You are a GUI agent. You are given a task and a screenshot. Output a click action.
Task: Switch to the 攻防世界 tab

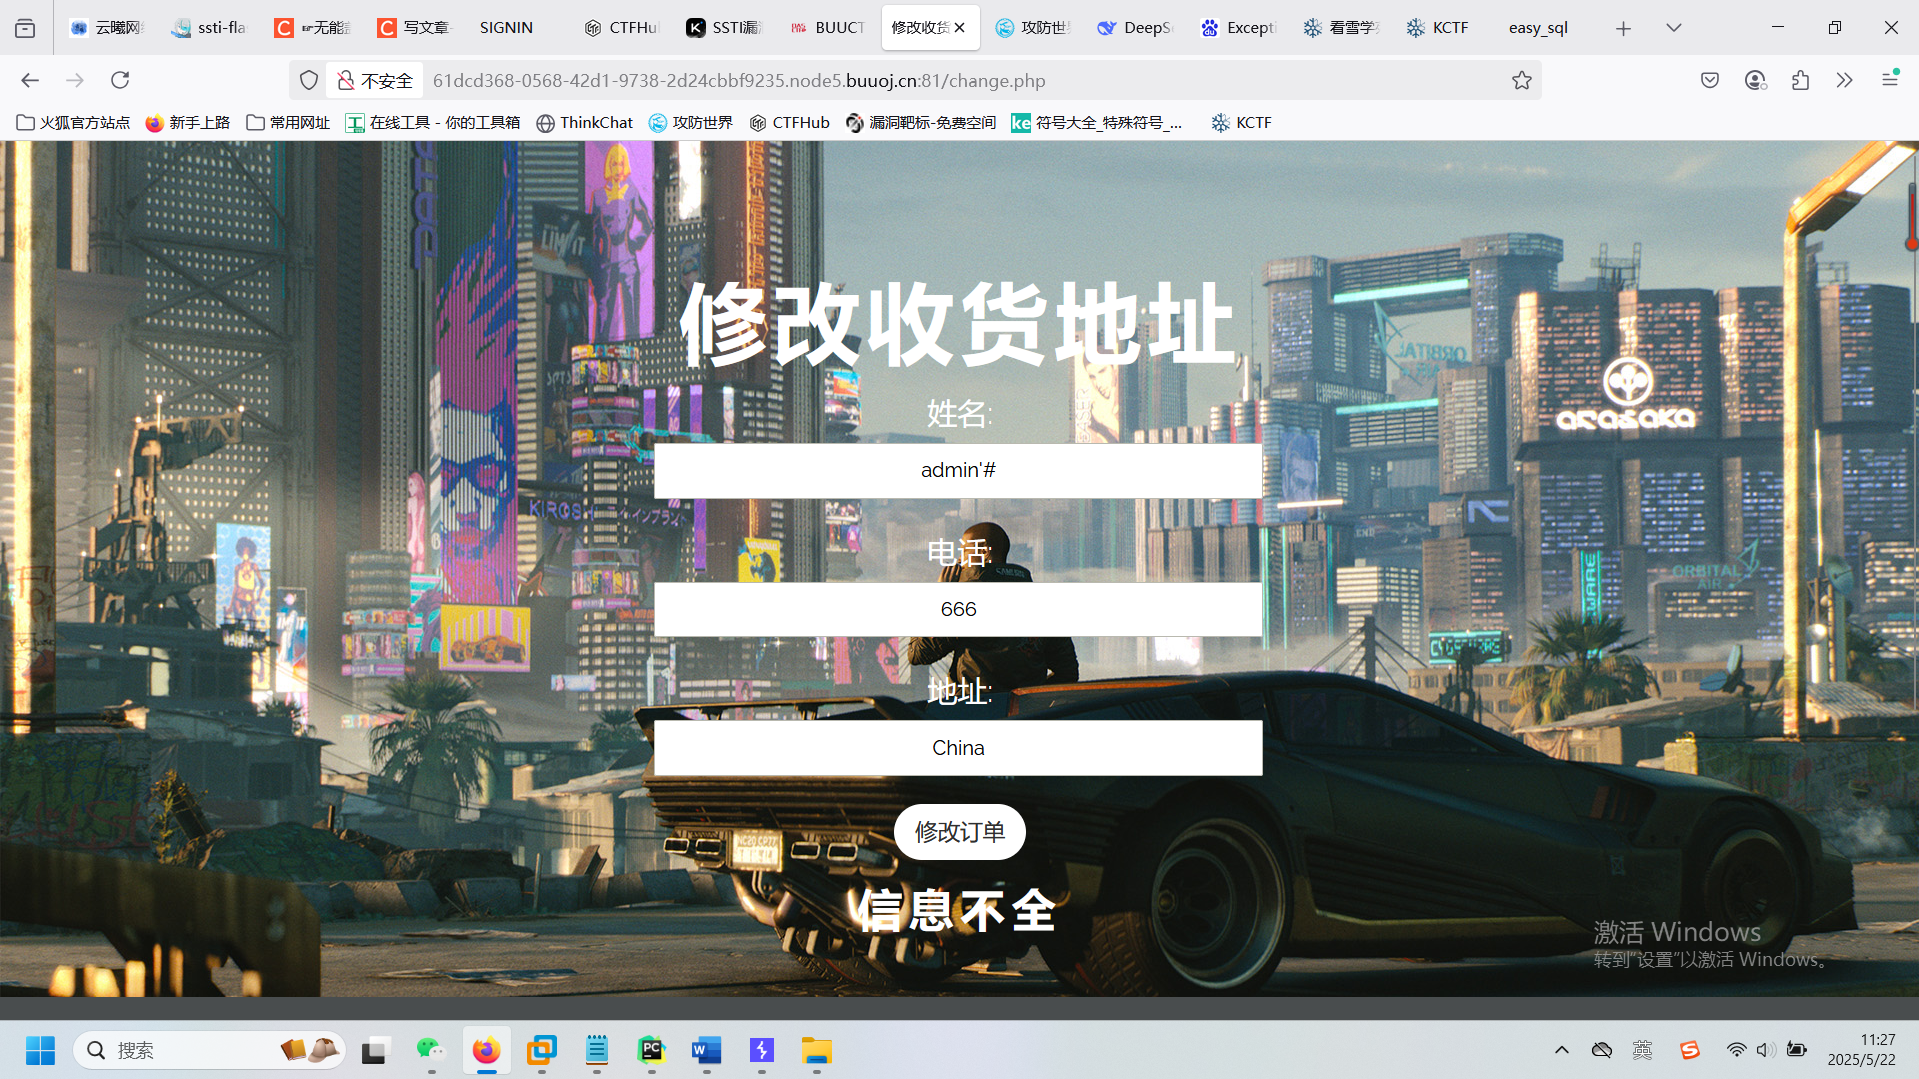[x=1033, y=28]
